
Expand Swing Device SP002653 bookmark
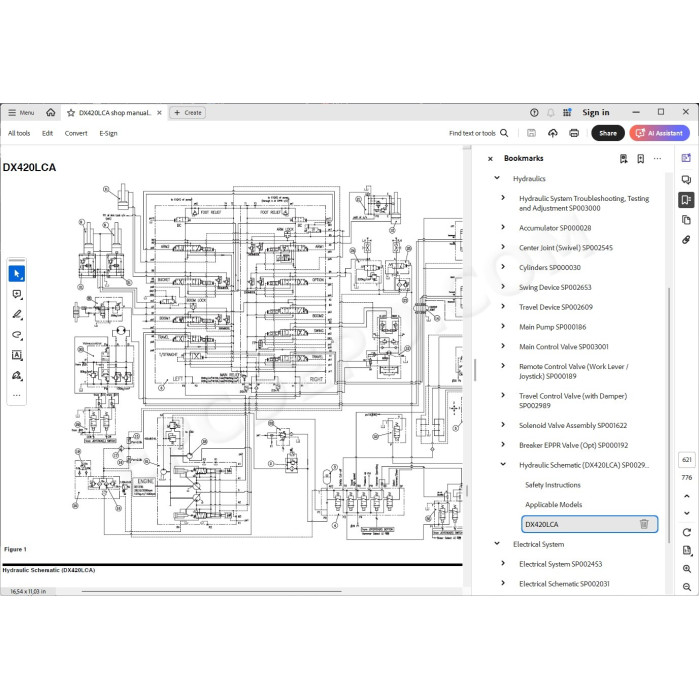503,287
